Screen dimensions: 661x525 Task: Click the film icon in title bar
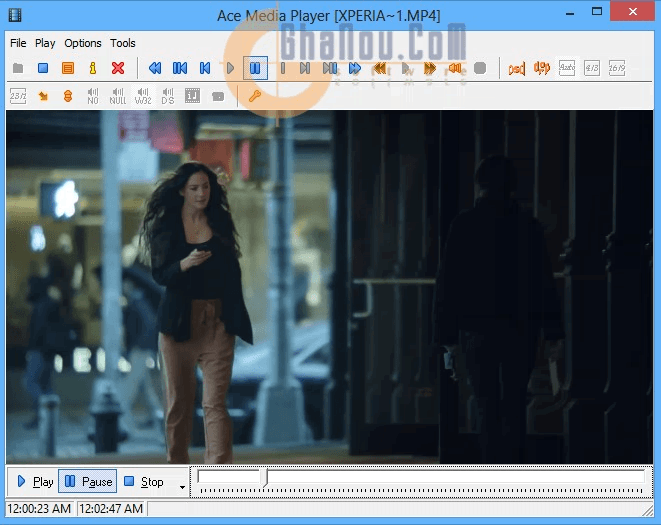(x=15, y=15)
